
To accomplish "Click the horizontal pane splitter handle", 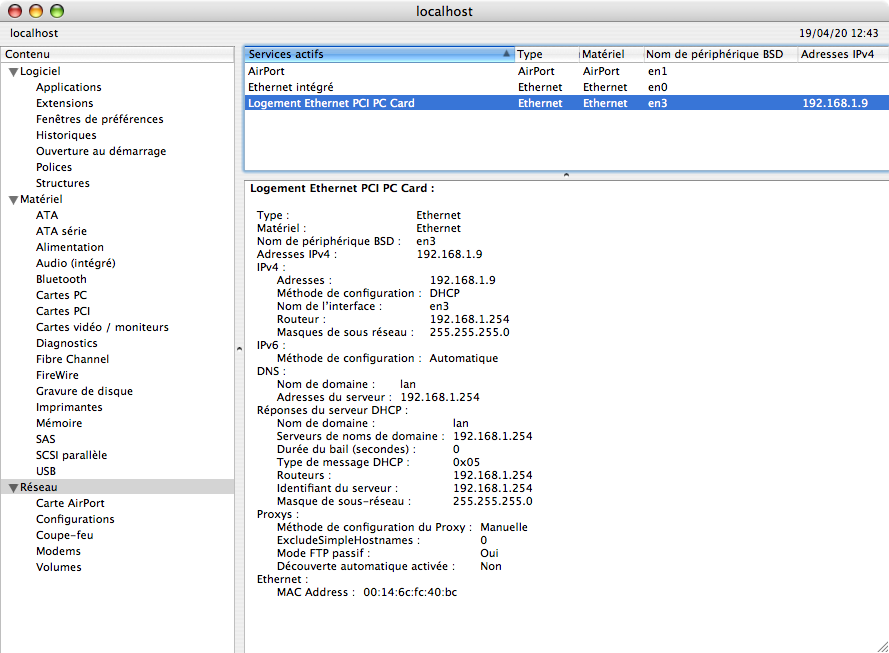I will point(566,175).
